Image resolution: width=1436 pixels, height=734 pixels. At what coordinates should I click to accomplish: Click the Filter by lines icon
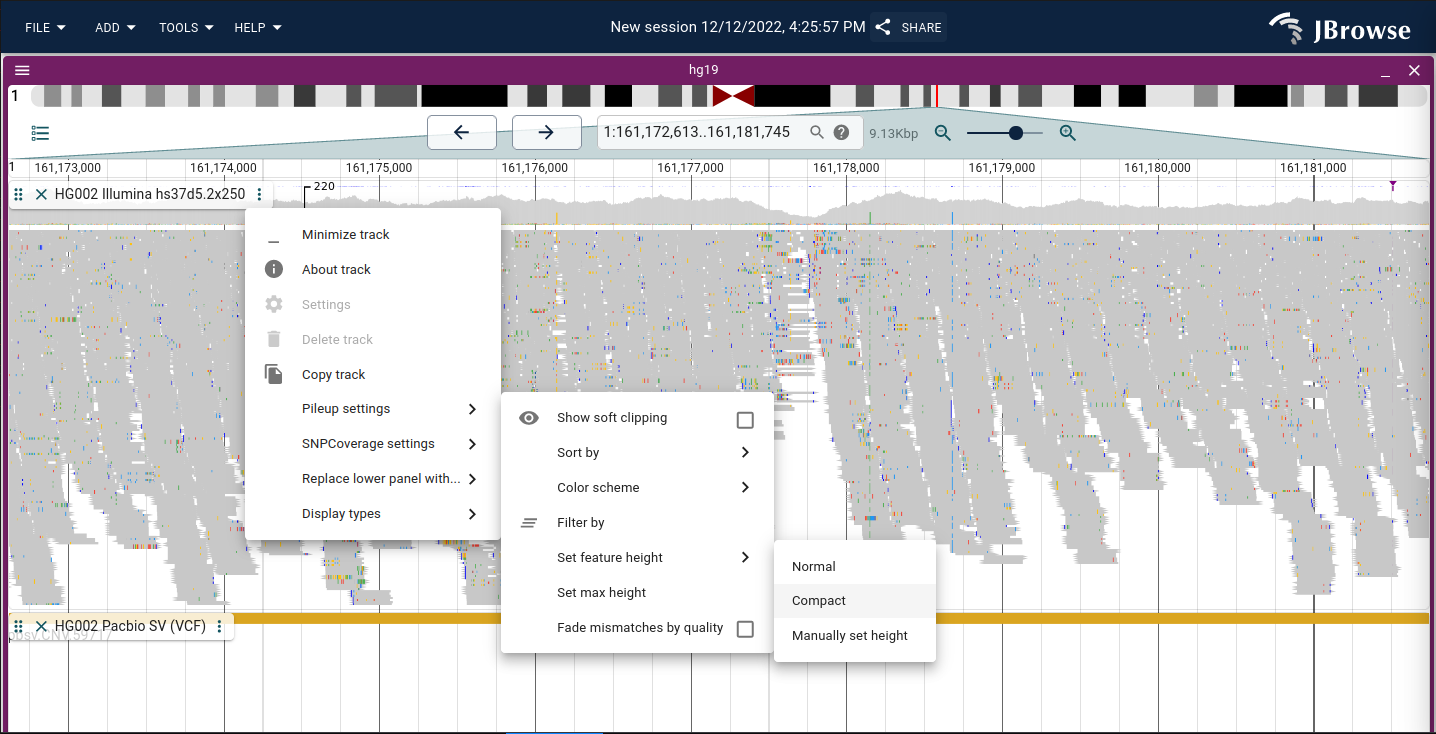tap(529, 522)
